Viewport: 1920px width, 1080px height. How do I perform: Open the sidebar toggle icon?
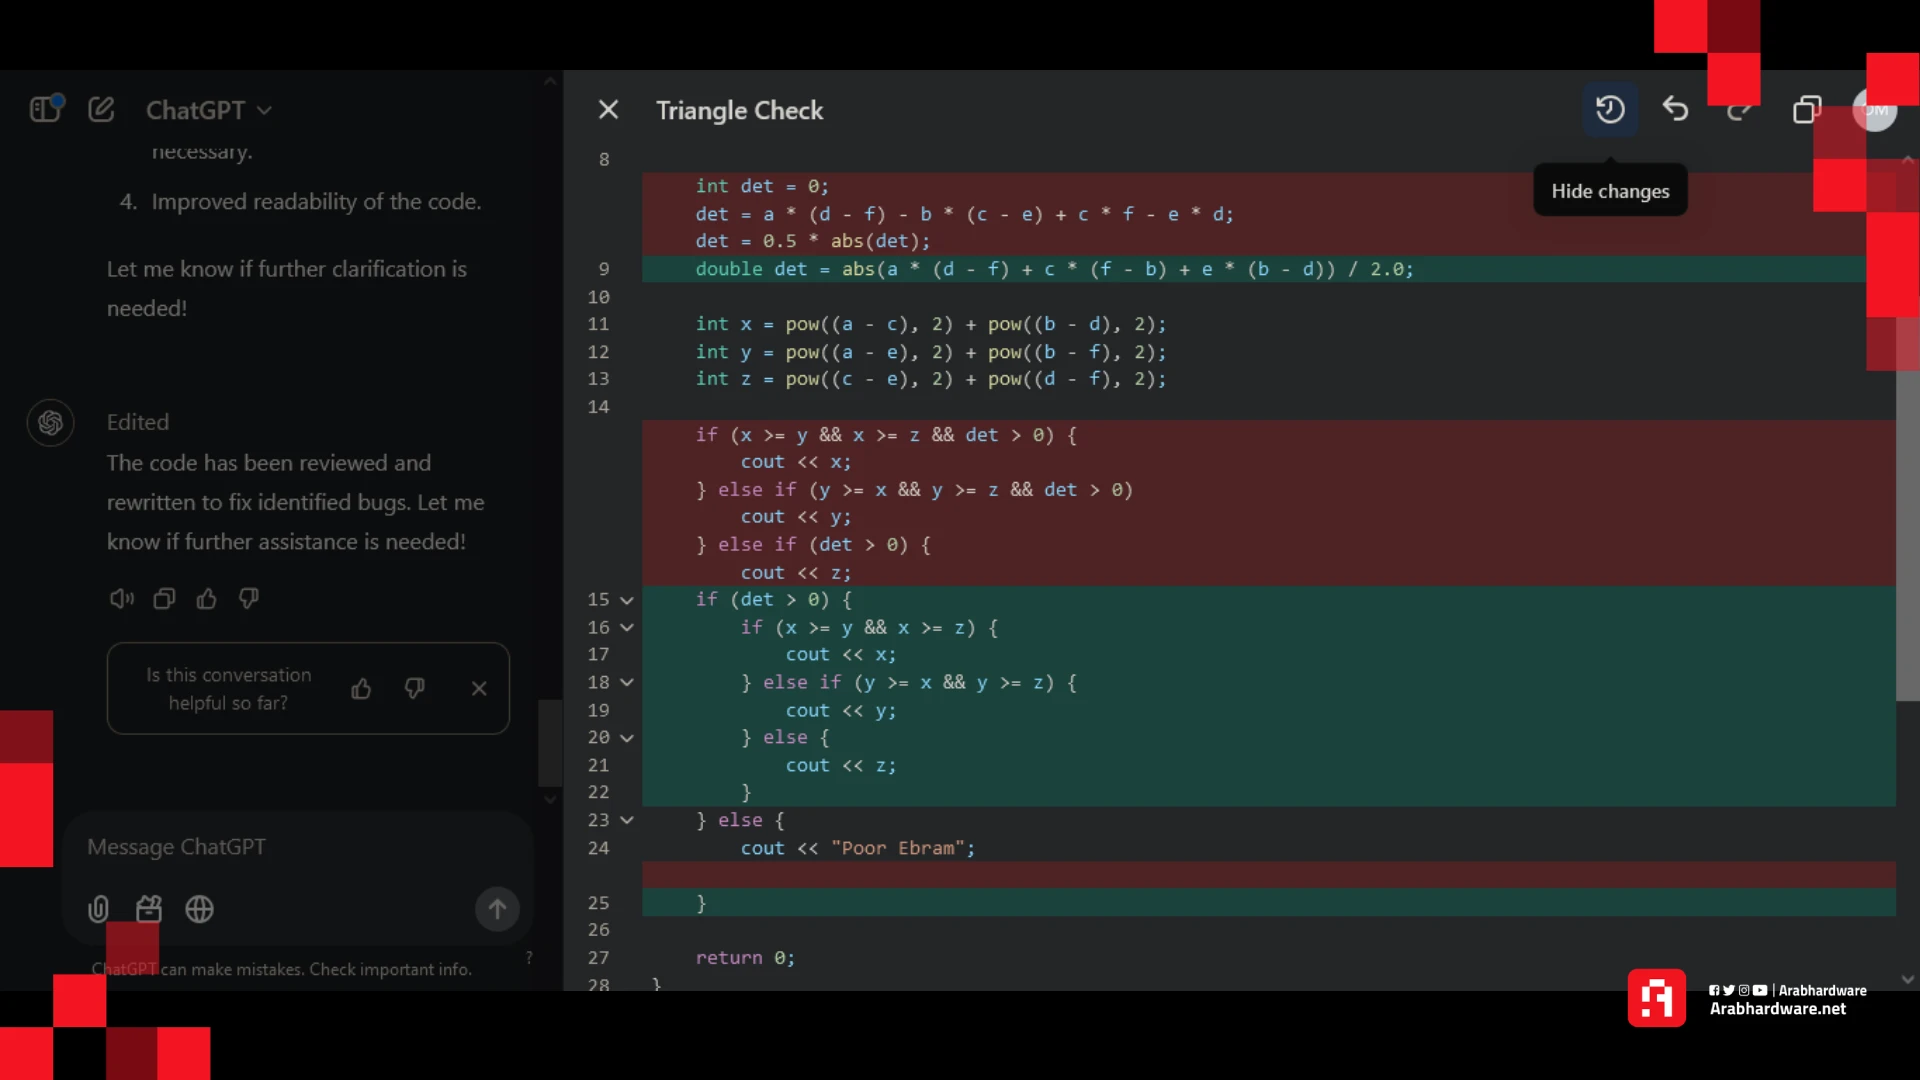46,109
